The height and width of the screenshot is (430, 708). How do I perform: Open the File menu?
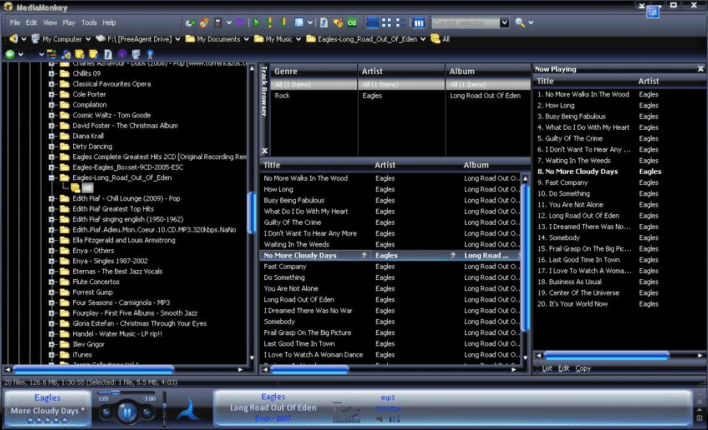point(15,23)
